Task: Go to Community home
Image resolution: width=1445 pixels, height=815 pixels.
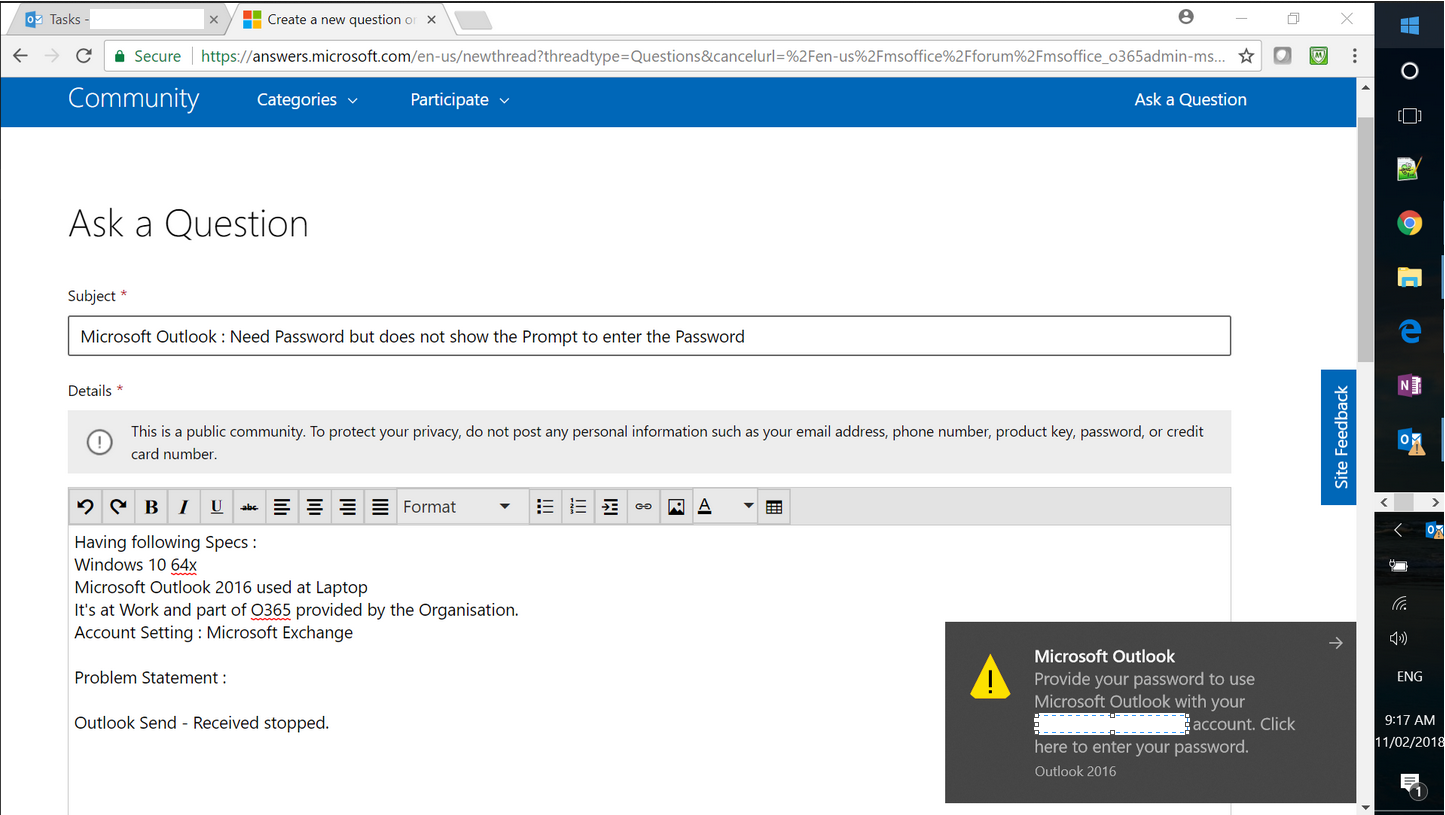Action: (133, 98)
